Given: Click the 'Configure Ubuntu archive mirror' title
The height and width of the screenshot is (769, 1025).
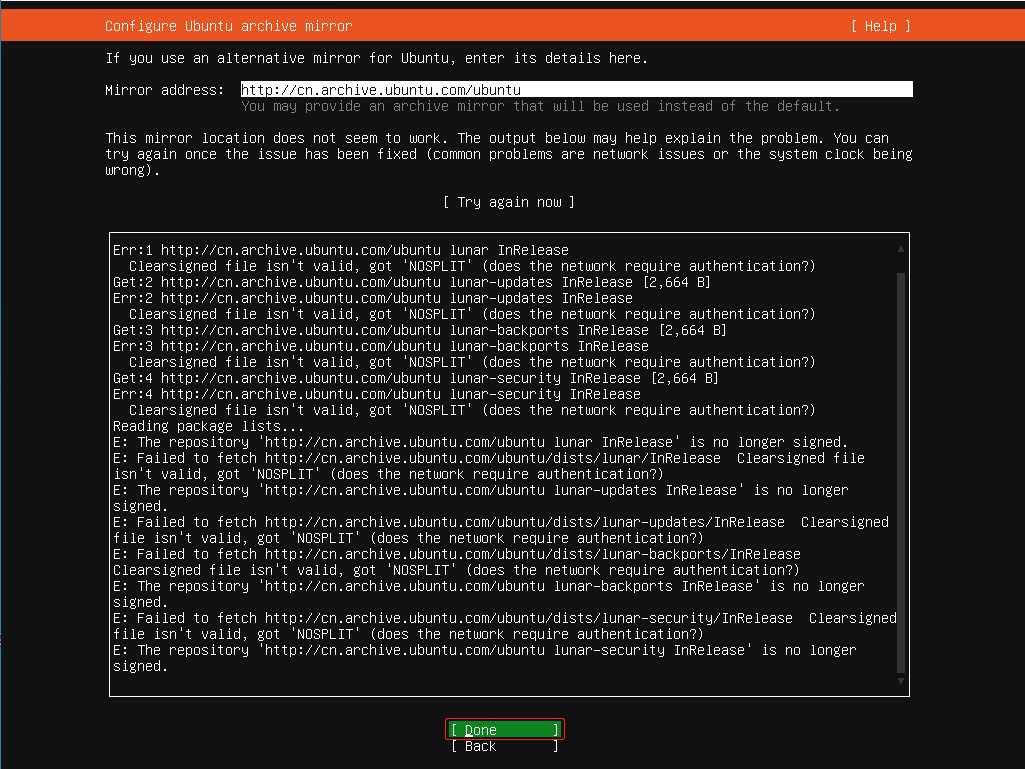Looking at the screenshot, I should [228, 26].
